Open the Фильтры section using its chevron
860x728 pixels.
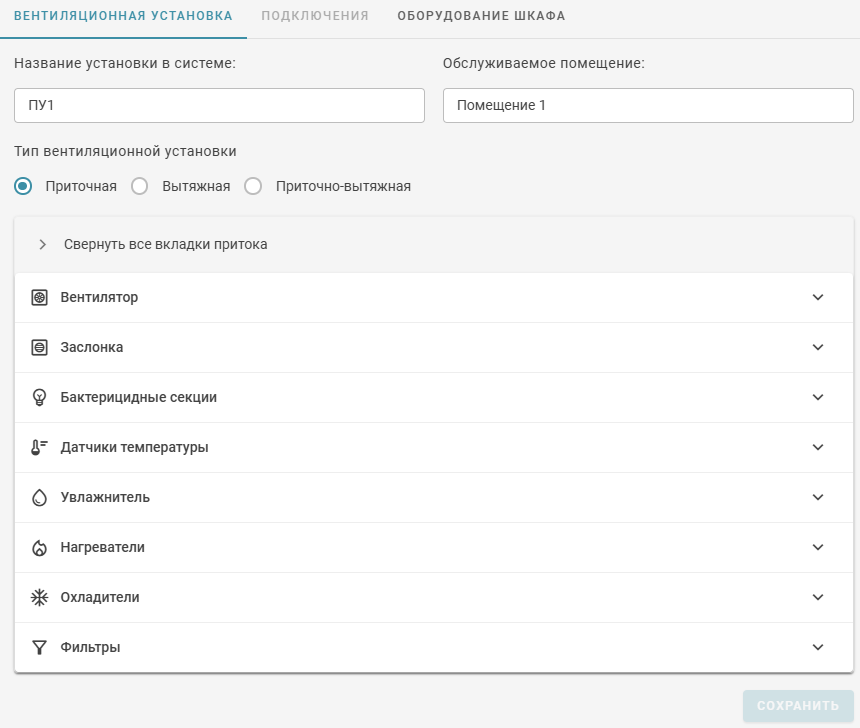coord(818,648)
